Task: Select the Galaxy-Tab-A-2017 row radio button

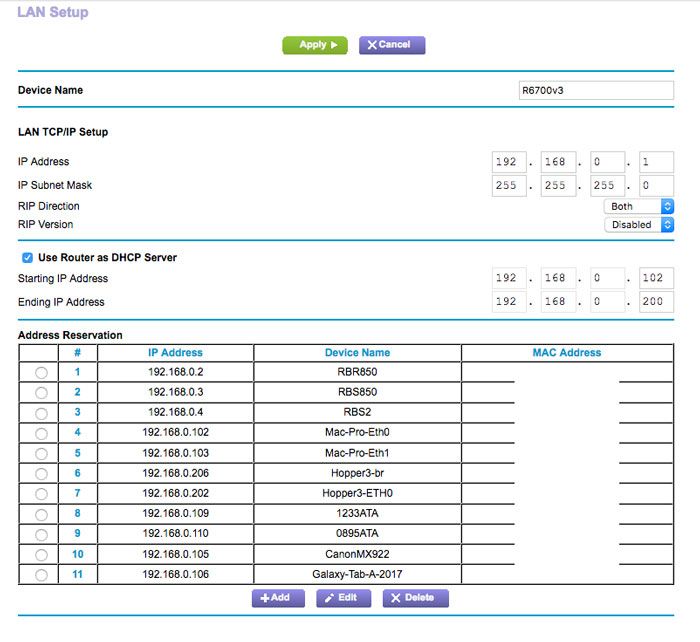Action: (x=41, y=575)
